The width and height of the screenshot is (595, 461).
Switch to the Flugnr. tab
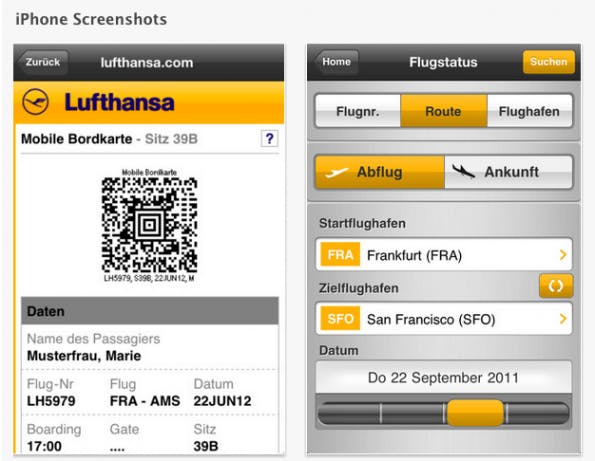click(358, 111)
